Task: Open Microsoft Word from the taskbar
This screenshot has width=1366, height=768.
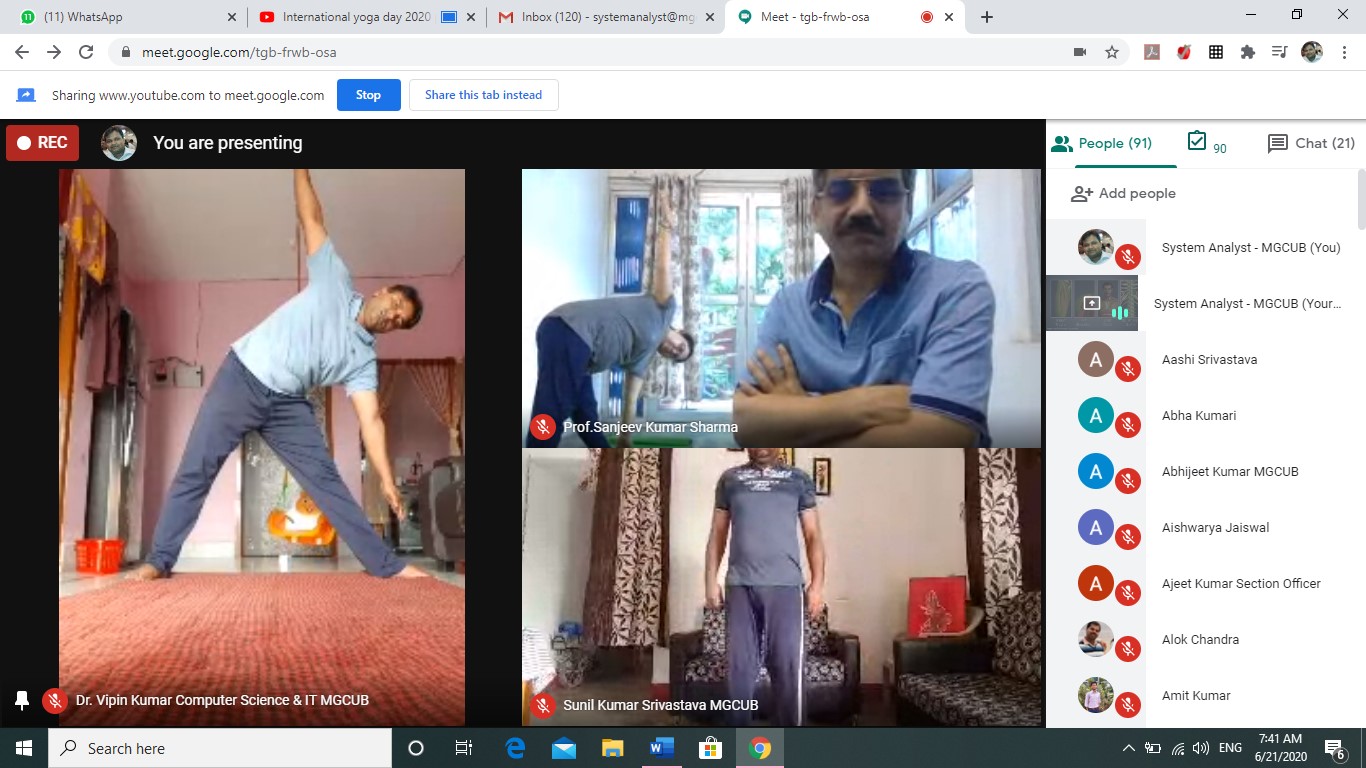Action: click(x=662, y=748)
